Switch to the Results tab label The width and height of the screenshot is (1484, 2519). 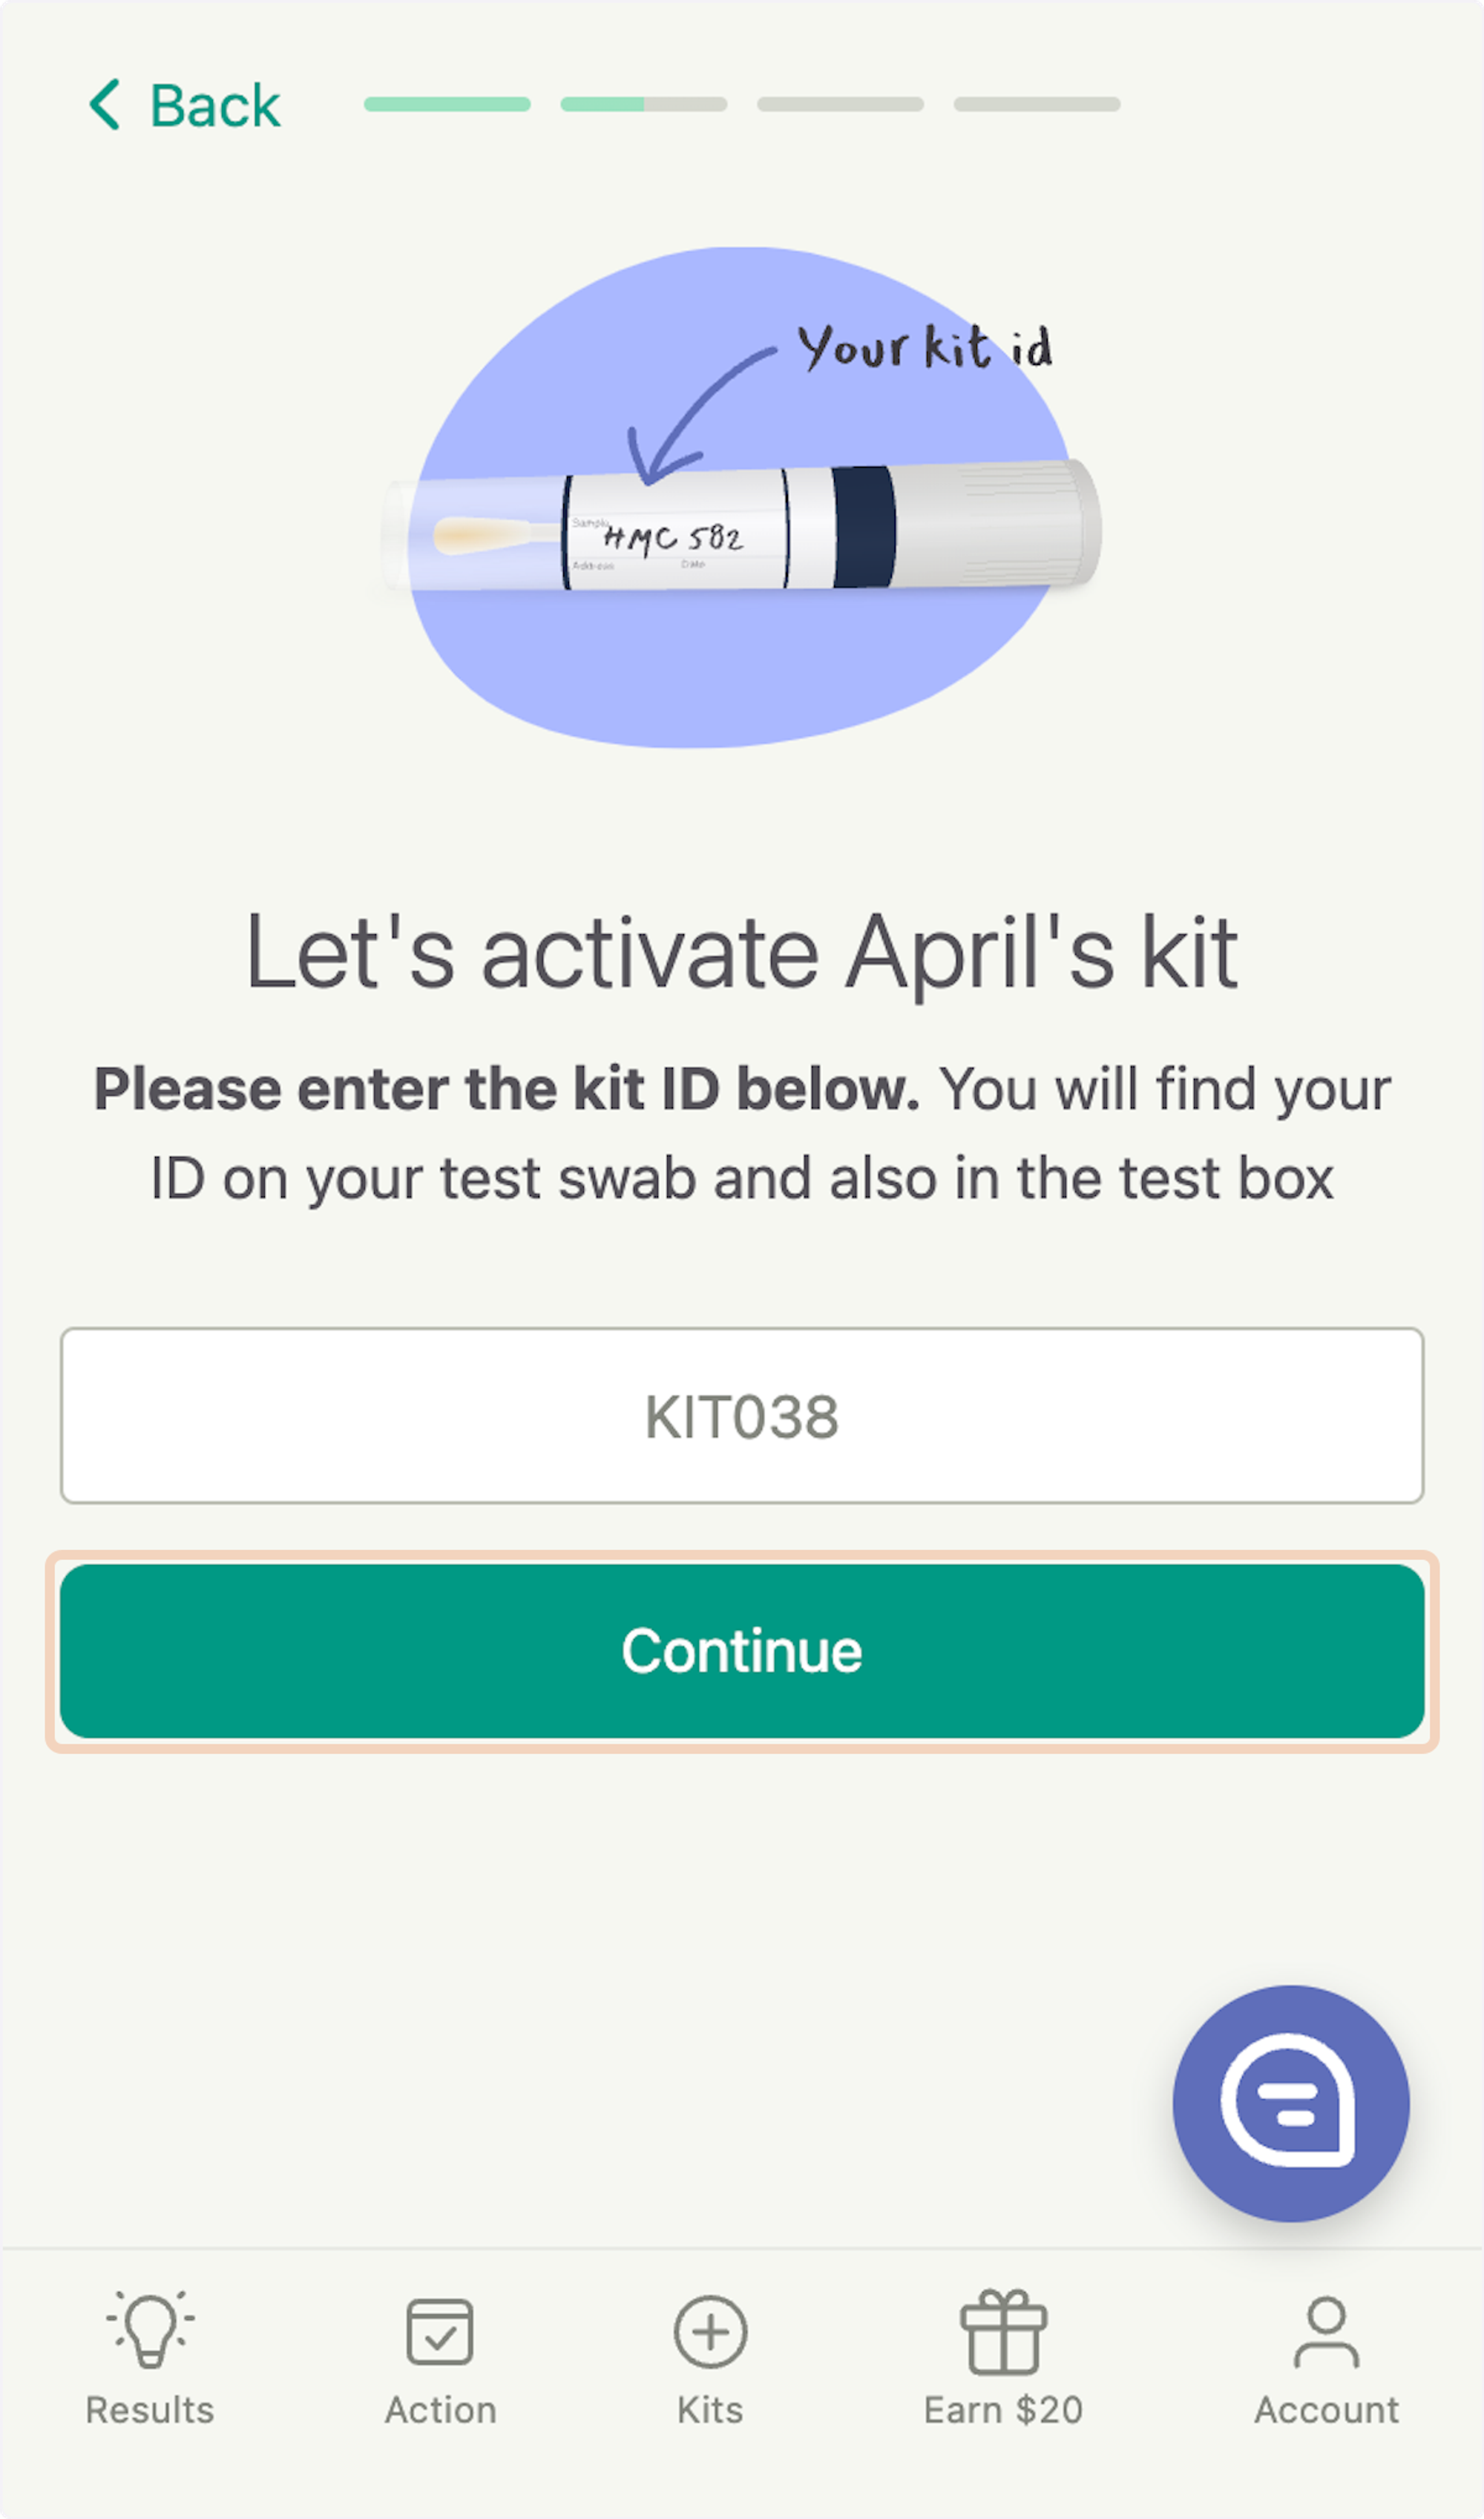(150, 2410)
